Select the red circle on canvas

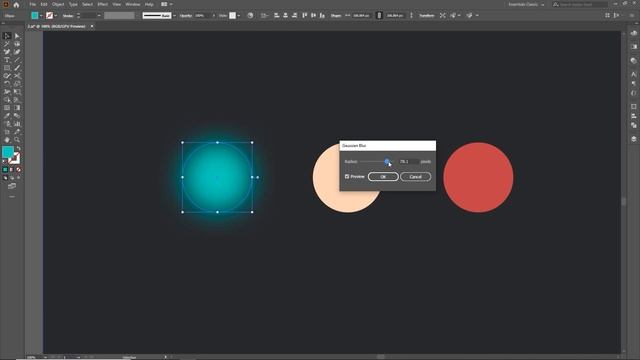point(478,178)
